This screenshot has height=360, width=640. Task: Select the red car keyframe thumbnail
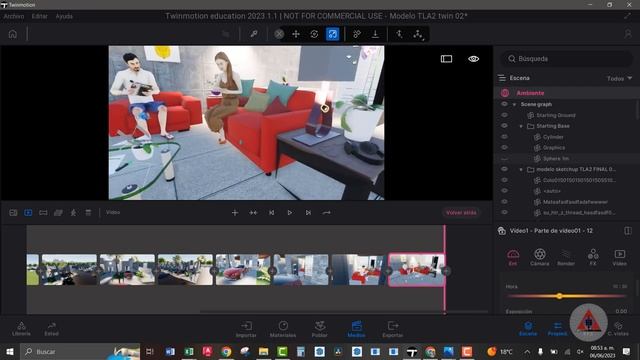243,270
